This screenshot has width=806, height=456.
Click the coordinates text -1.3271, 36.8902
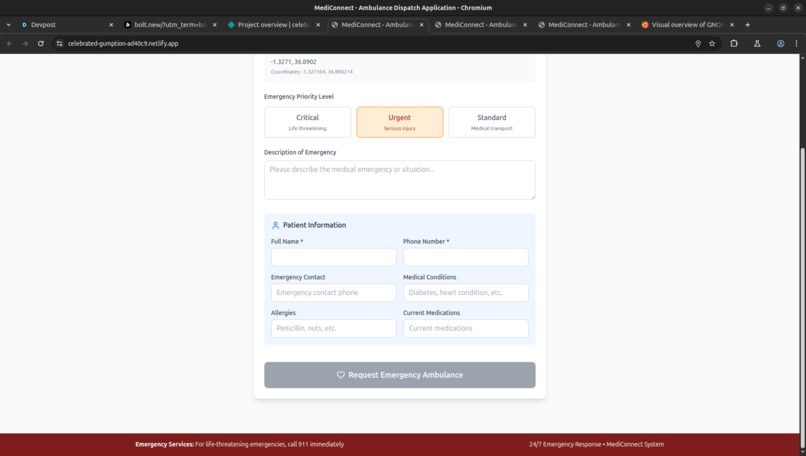294,62
